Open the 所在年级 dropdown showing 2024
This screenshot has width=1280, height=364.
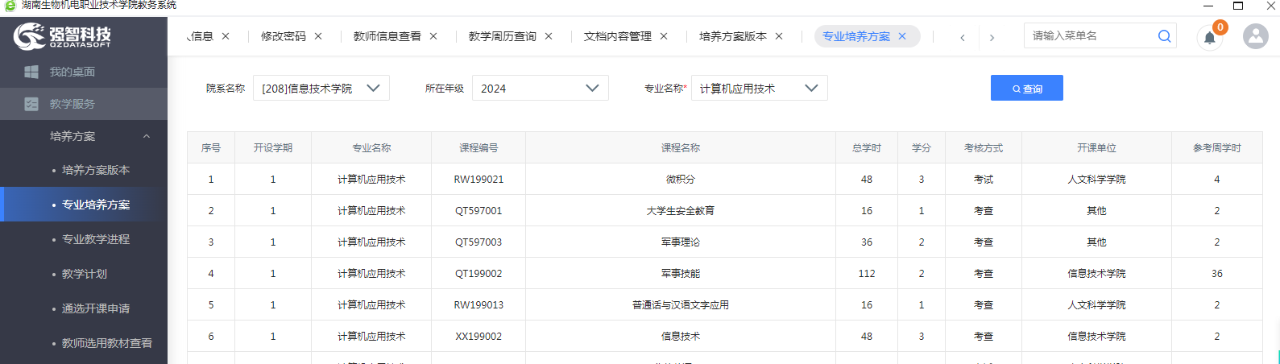click(540, 88)
